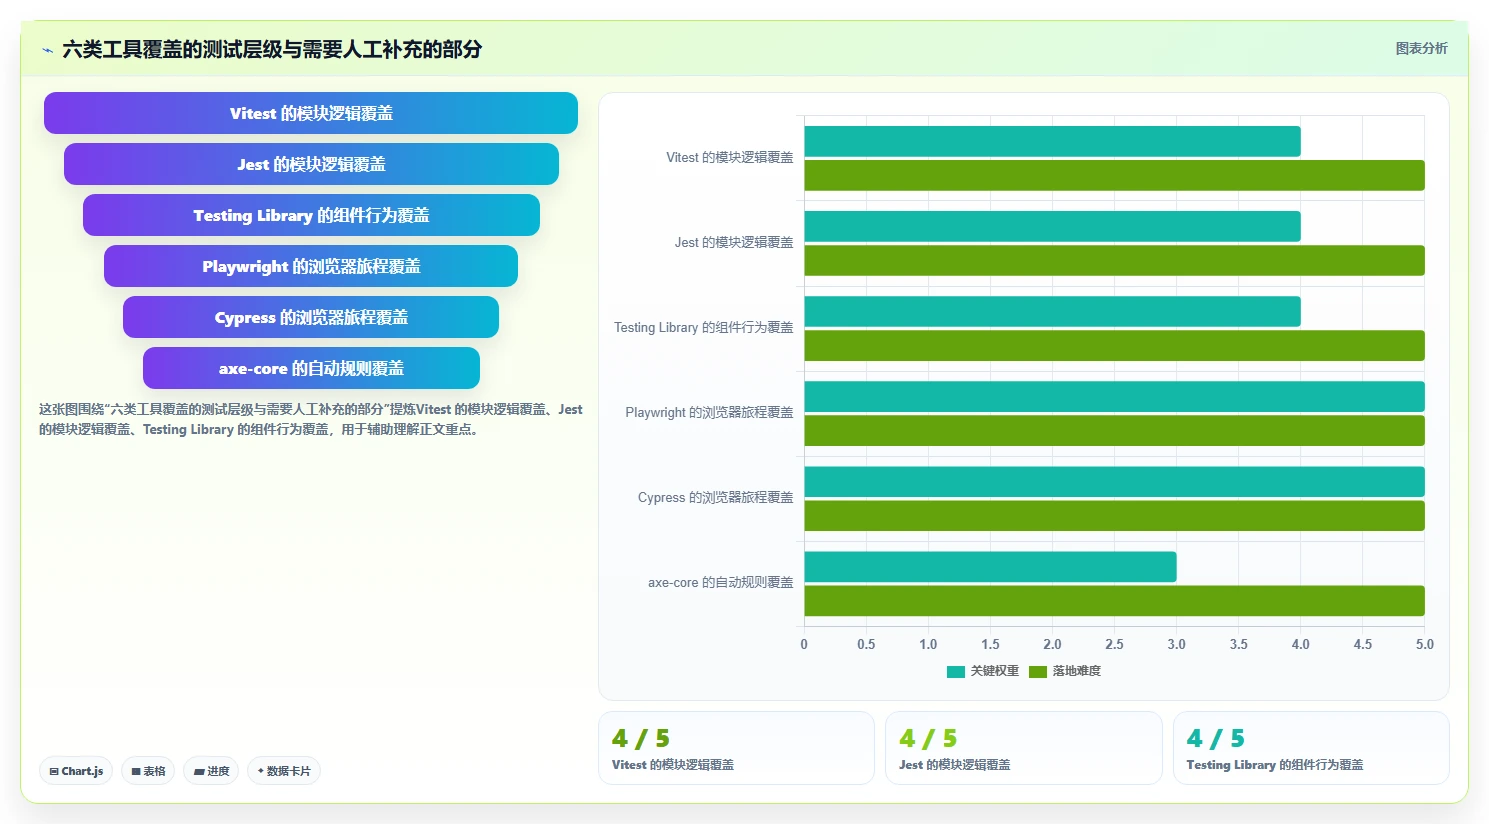Click the Chart.js tag chip
The image size is (1489, 824).
coord(76,771)
